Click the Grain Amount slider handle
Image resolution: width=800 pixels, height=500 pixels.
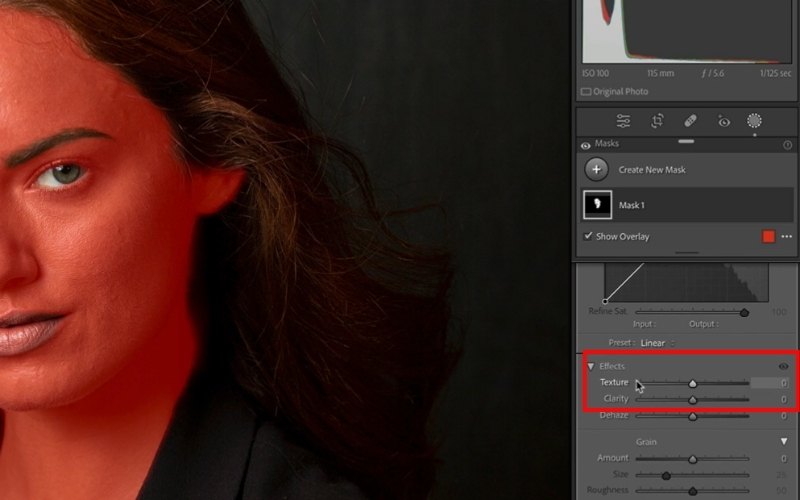pyautogui.click(x=692, y=459)
